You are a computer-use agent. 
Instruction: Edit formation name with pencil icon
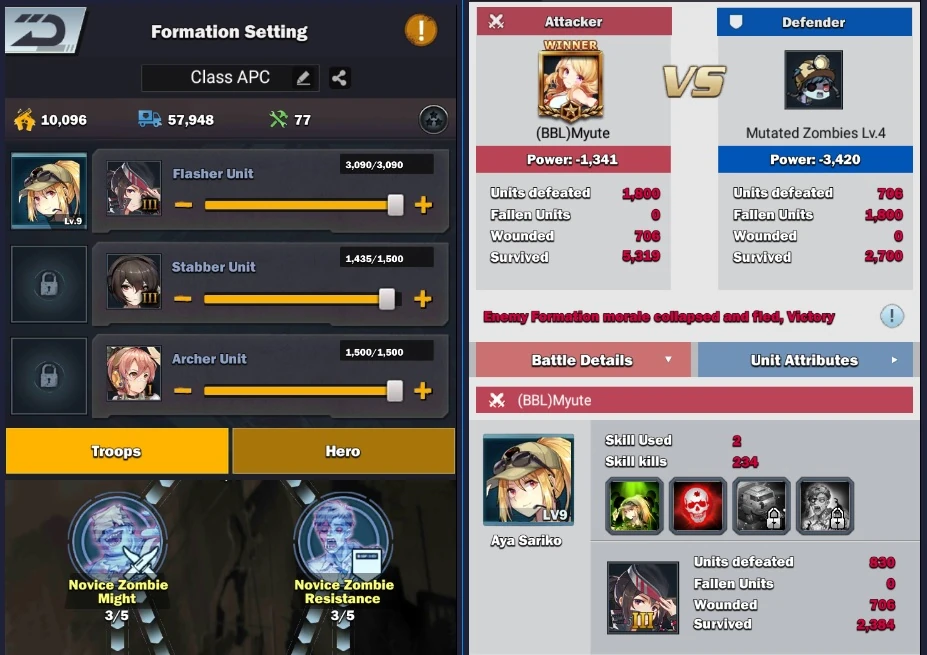click(x=303, y=78)
